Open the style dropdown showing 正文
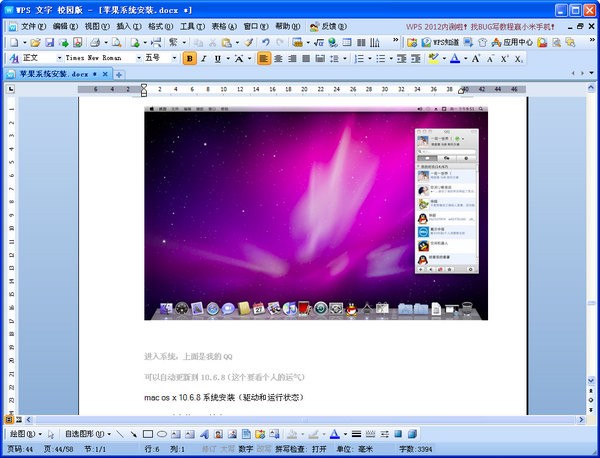This screenshot has width=600, height=458. click(60, 58)
